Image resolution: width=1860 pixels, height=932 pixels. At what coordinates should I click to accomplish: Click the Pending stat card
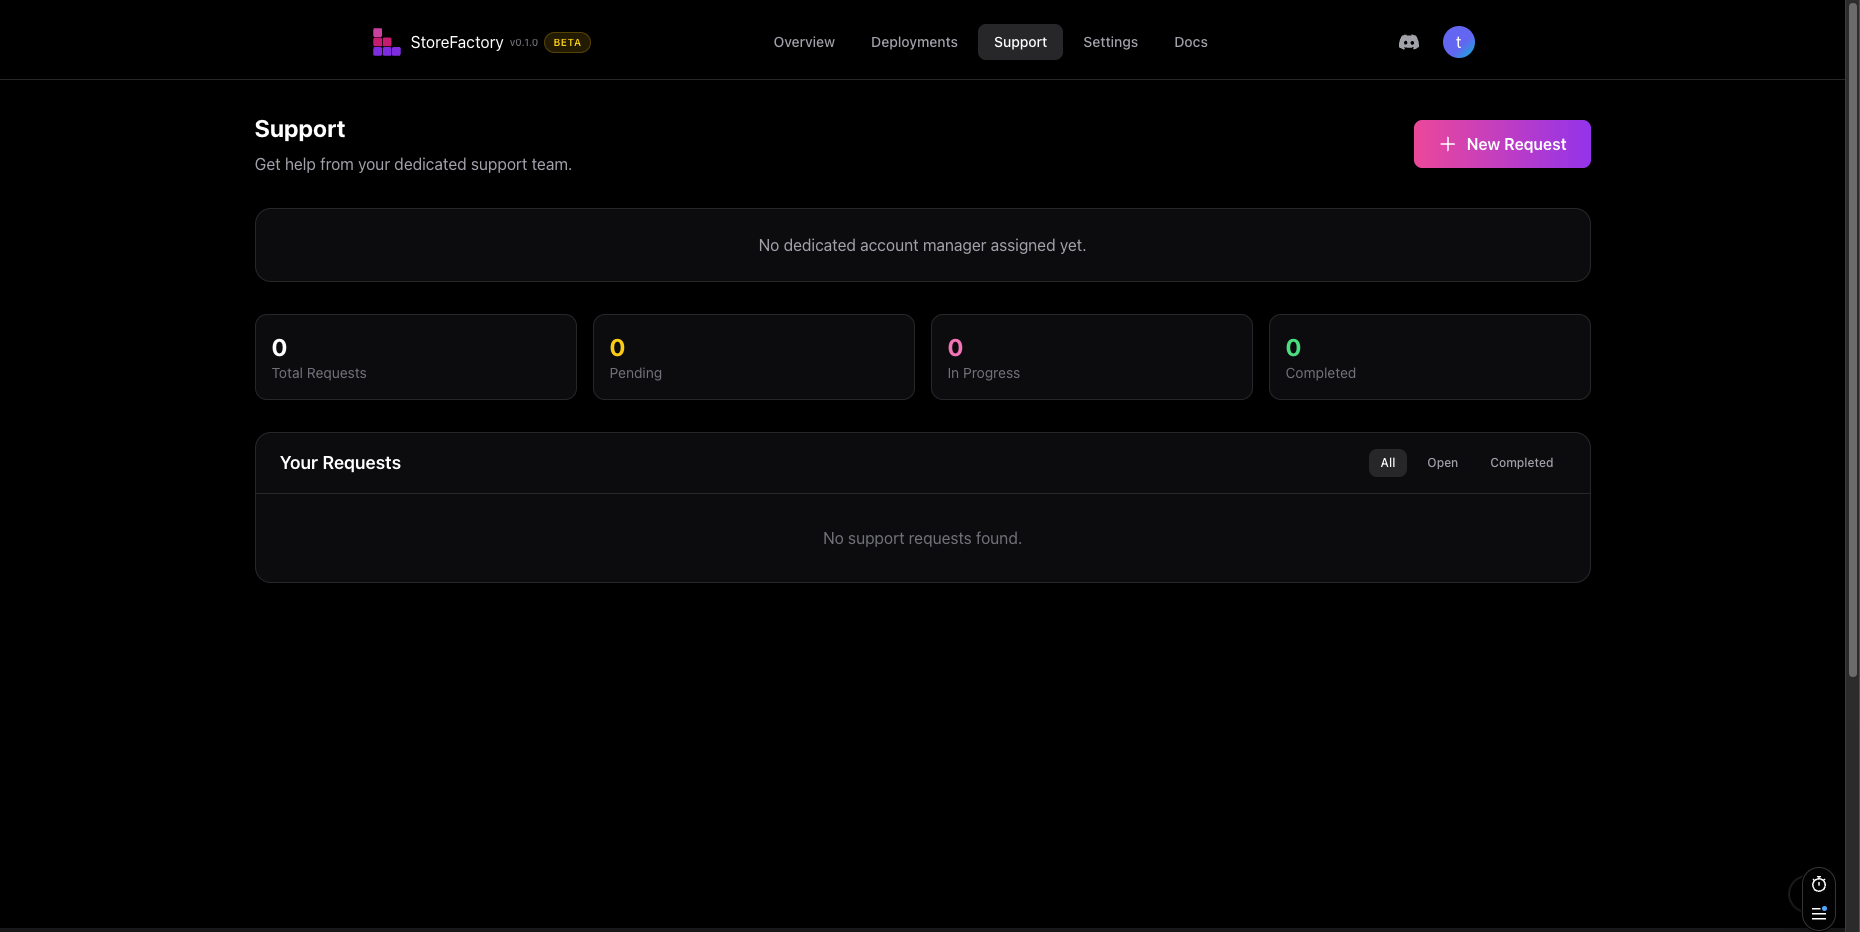click(x=753, y=357)
